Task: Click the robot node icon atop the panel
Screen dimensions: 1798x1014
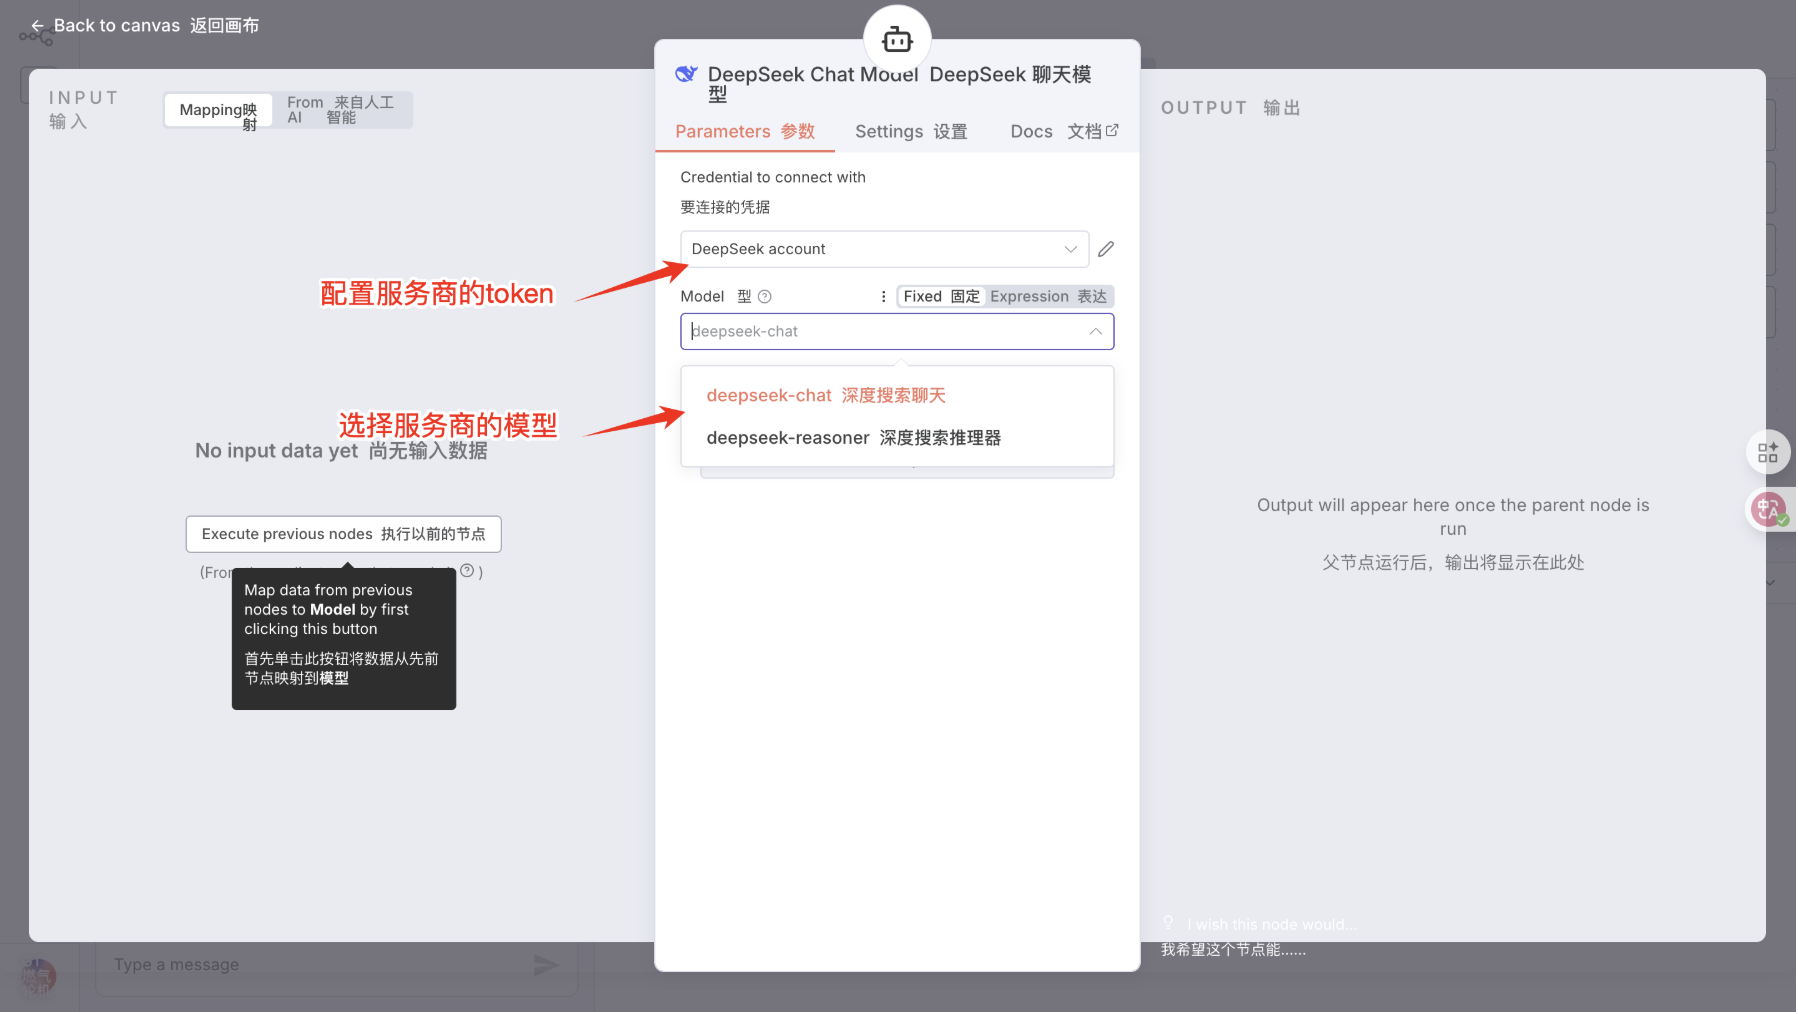Action: (897, 39)
